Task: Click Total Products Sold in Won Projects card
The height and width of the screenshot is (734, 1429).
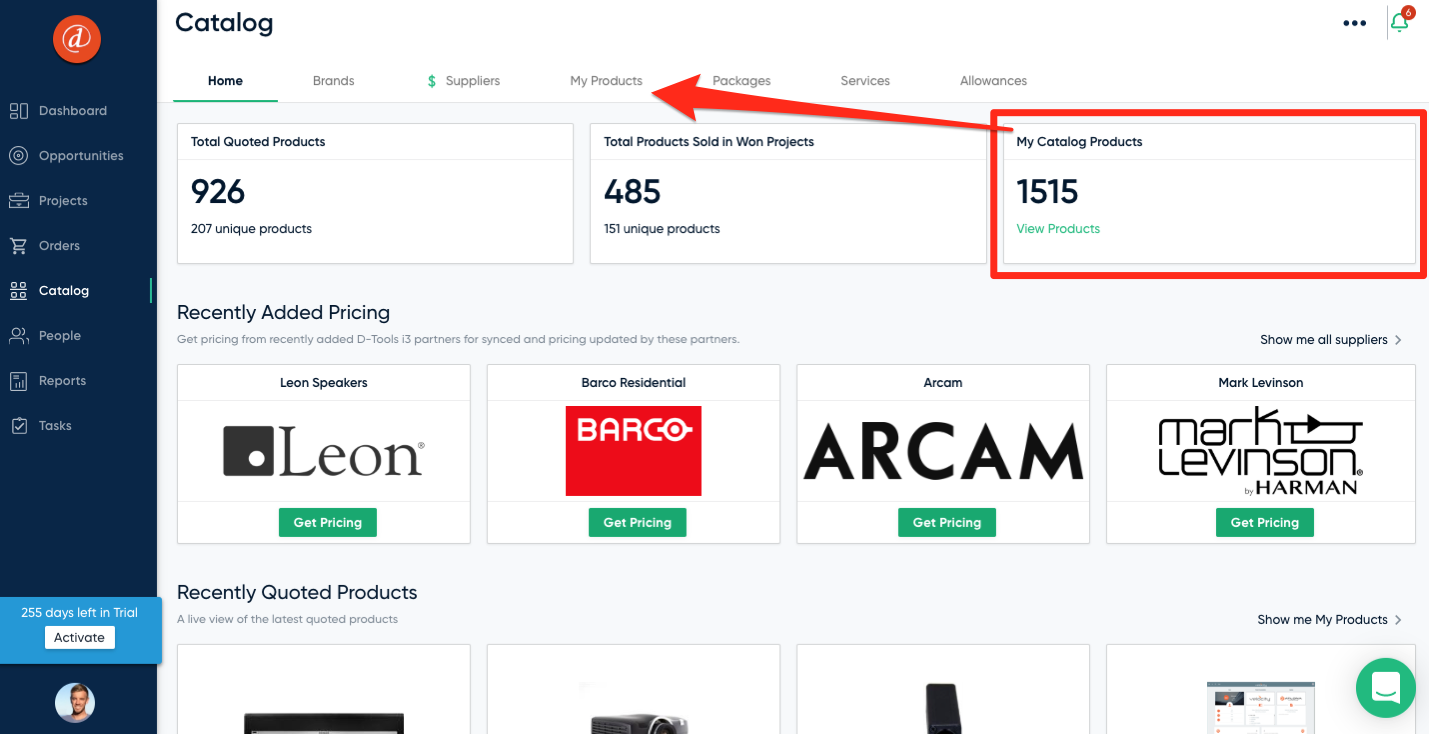Action: [788, 194]
